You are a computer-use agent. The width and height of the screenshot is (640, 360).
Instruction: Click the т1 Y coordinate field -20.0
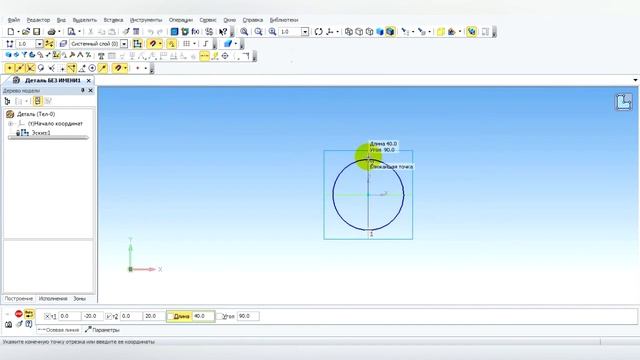[x=92, y=316]
